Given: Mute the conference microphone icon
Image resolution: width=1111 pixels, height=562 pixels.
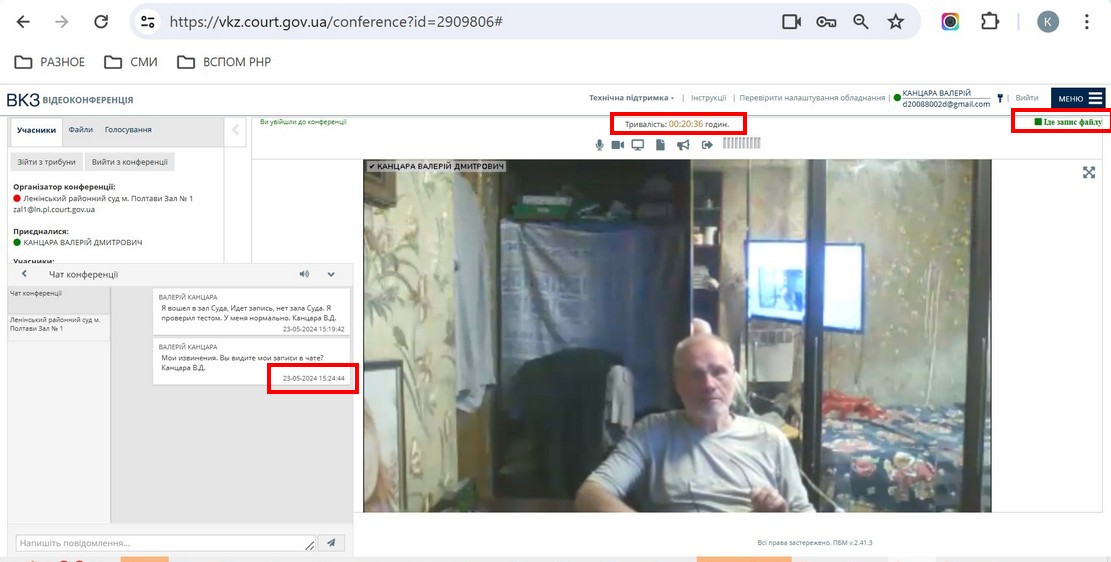Looking at the screenshot, I should click(599, 145).
